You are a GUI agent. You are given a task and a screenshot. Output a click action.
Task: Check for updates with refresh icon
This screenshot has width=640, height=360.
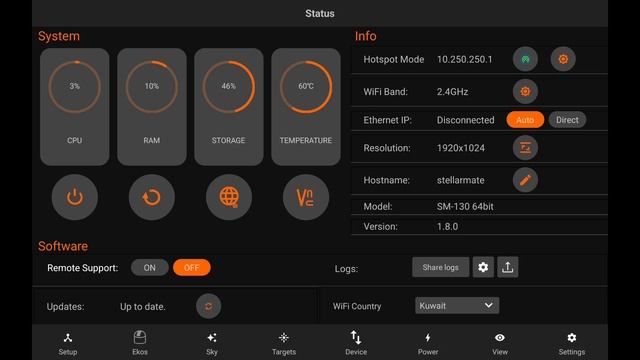pos(209,306)
